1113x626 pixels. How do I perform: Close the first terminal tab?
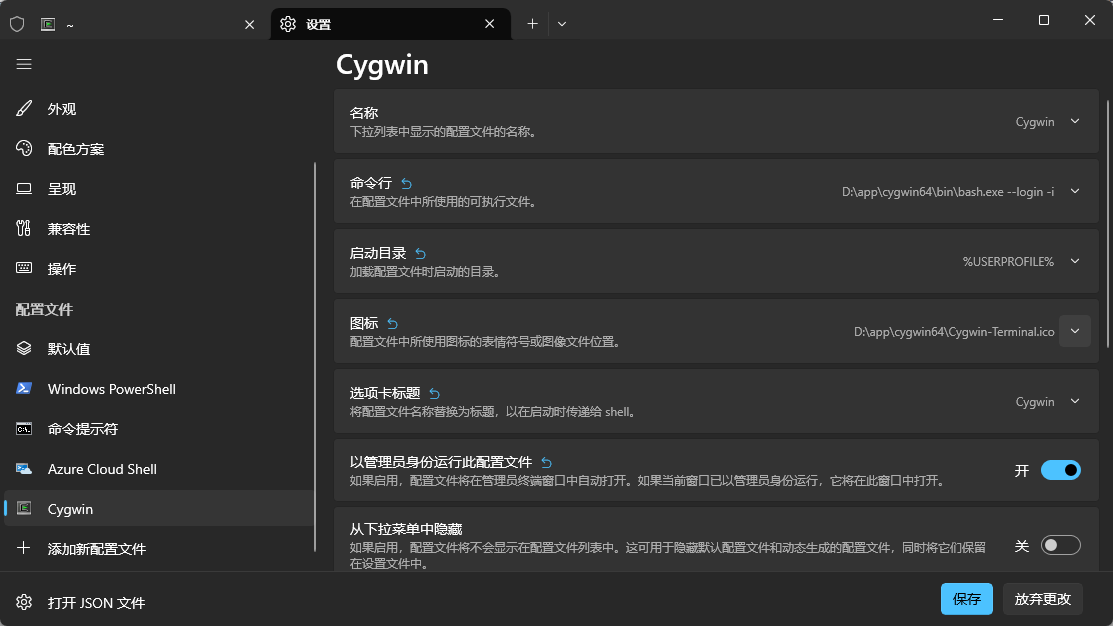pyautogui.click(x=249, y=24)
